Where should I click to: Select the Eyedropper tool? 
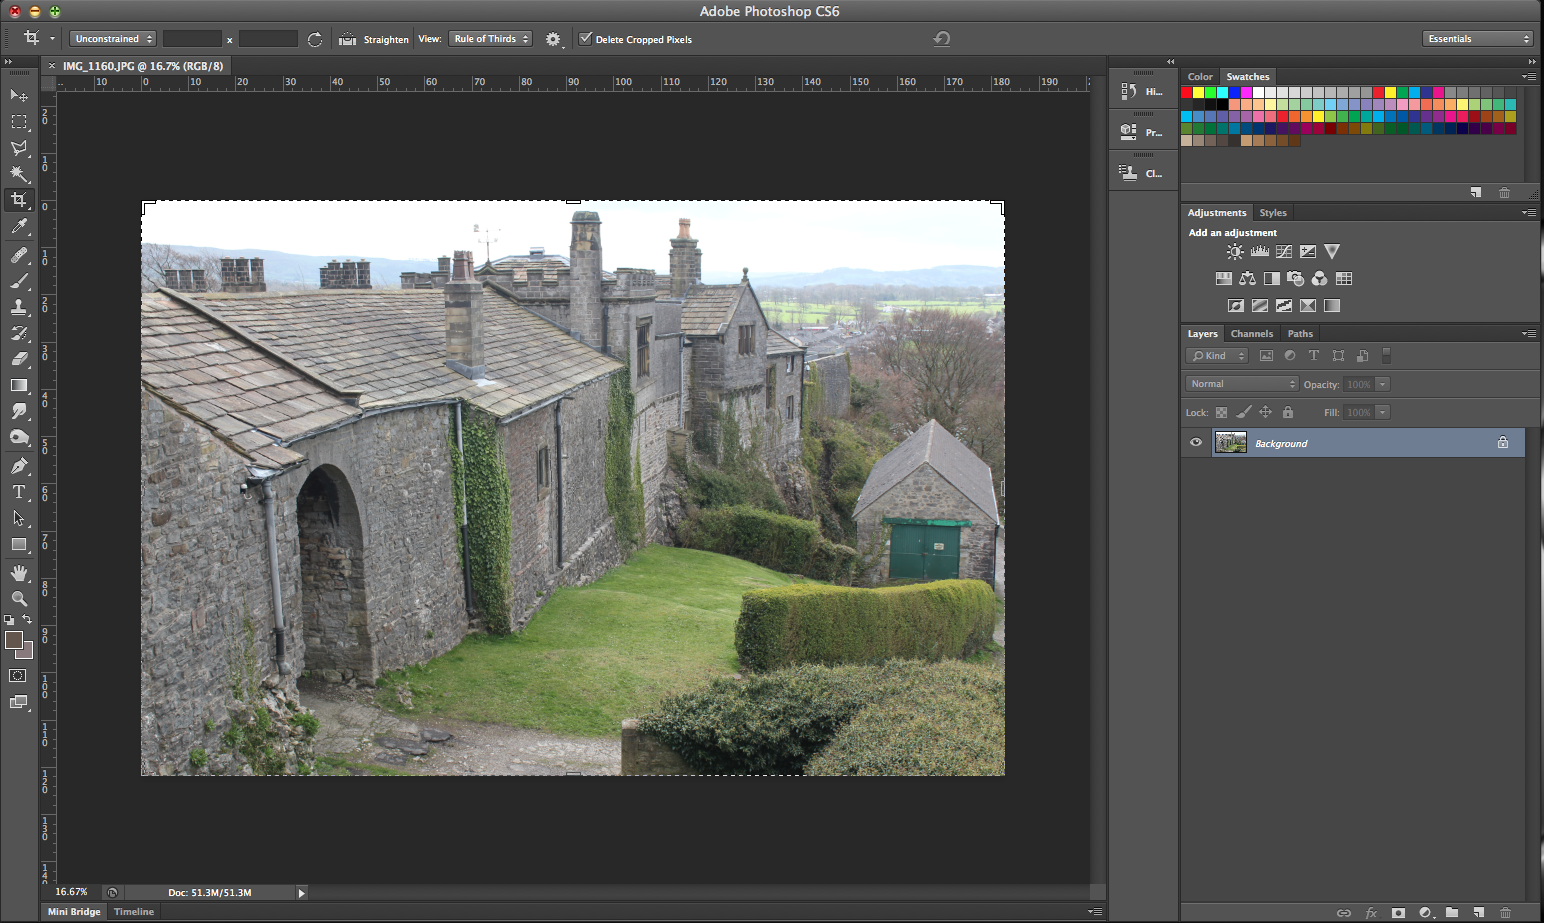(x=19, y=227)
